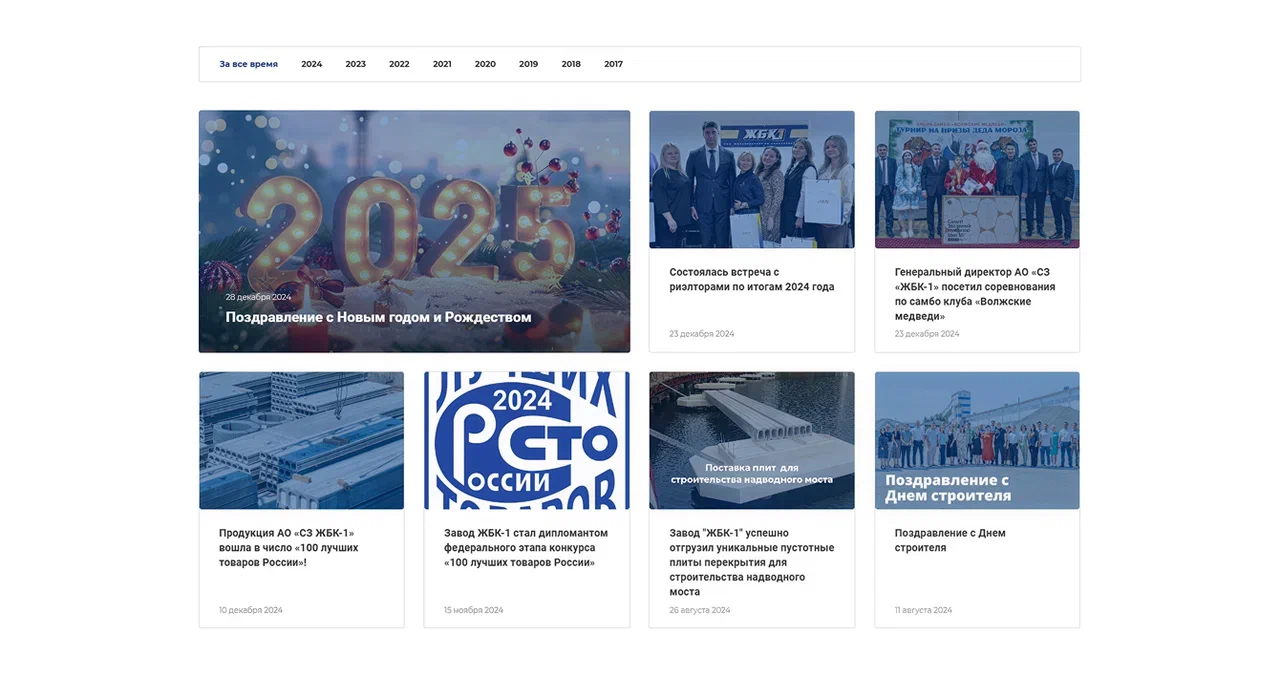
Task: Click the date "10 декабря 2024"
Action: pyautogui.click(x=251, y=610)
